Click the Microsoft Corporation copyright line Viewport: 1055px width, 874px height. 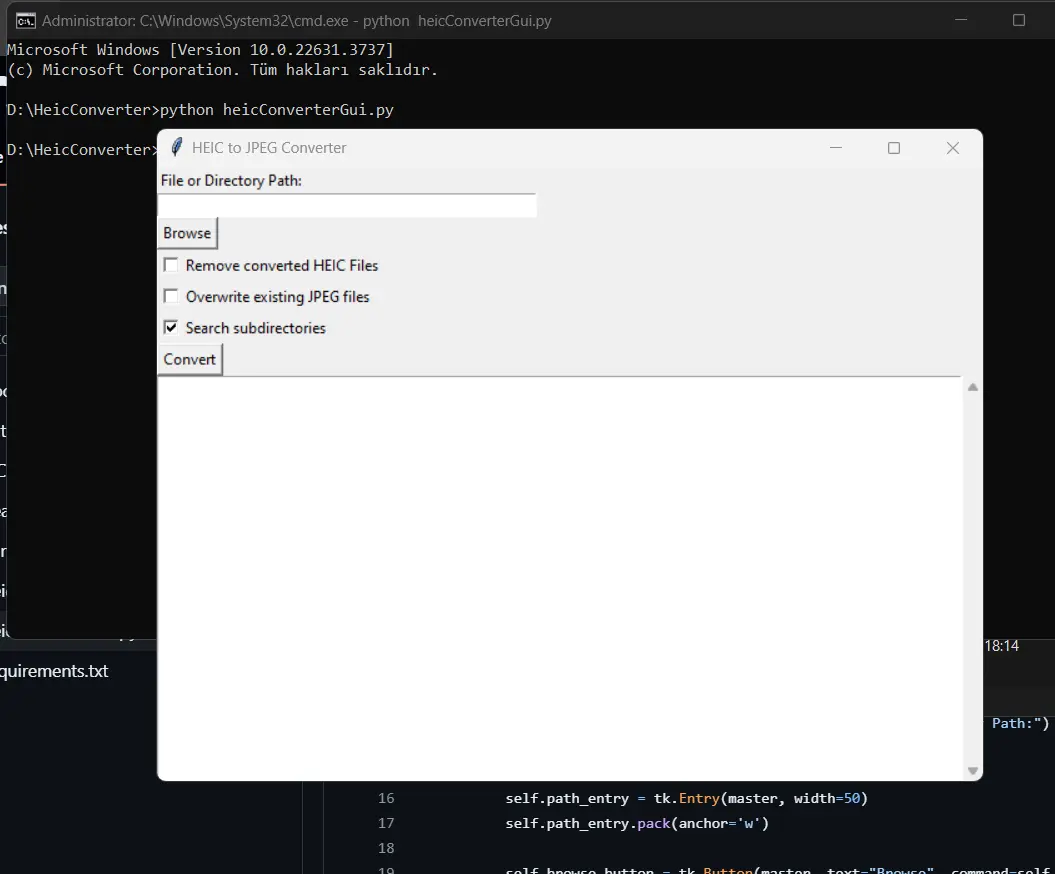(222, 70)
